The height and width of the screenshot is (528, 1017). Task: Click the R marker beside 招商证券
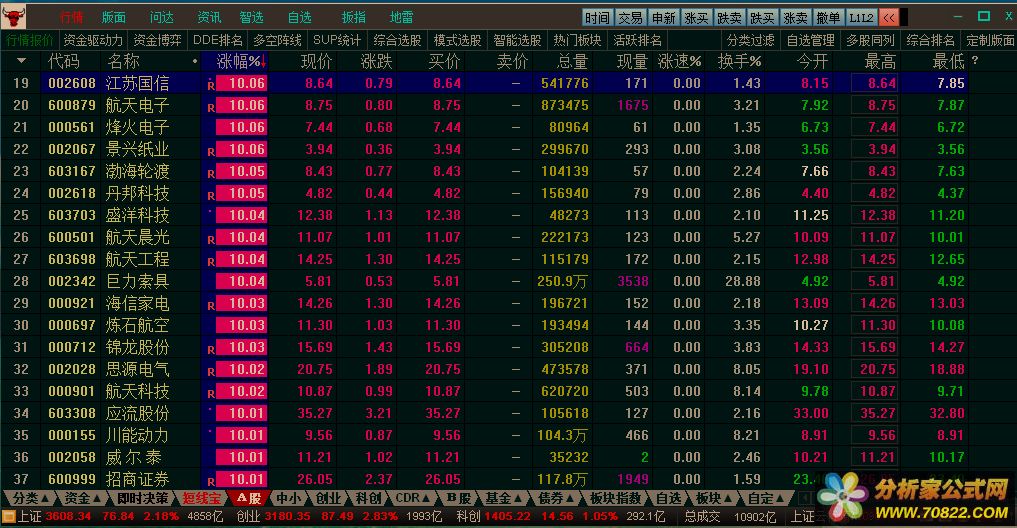click(211, 482)
